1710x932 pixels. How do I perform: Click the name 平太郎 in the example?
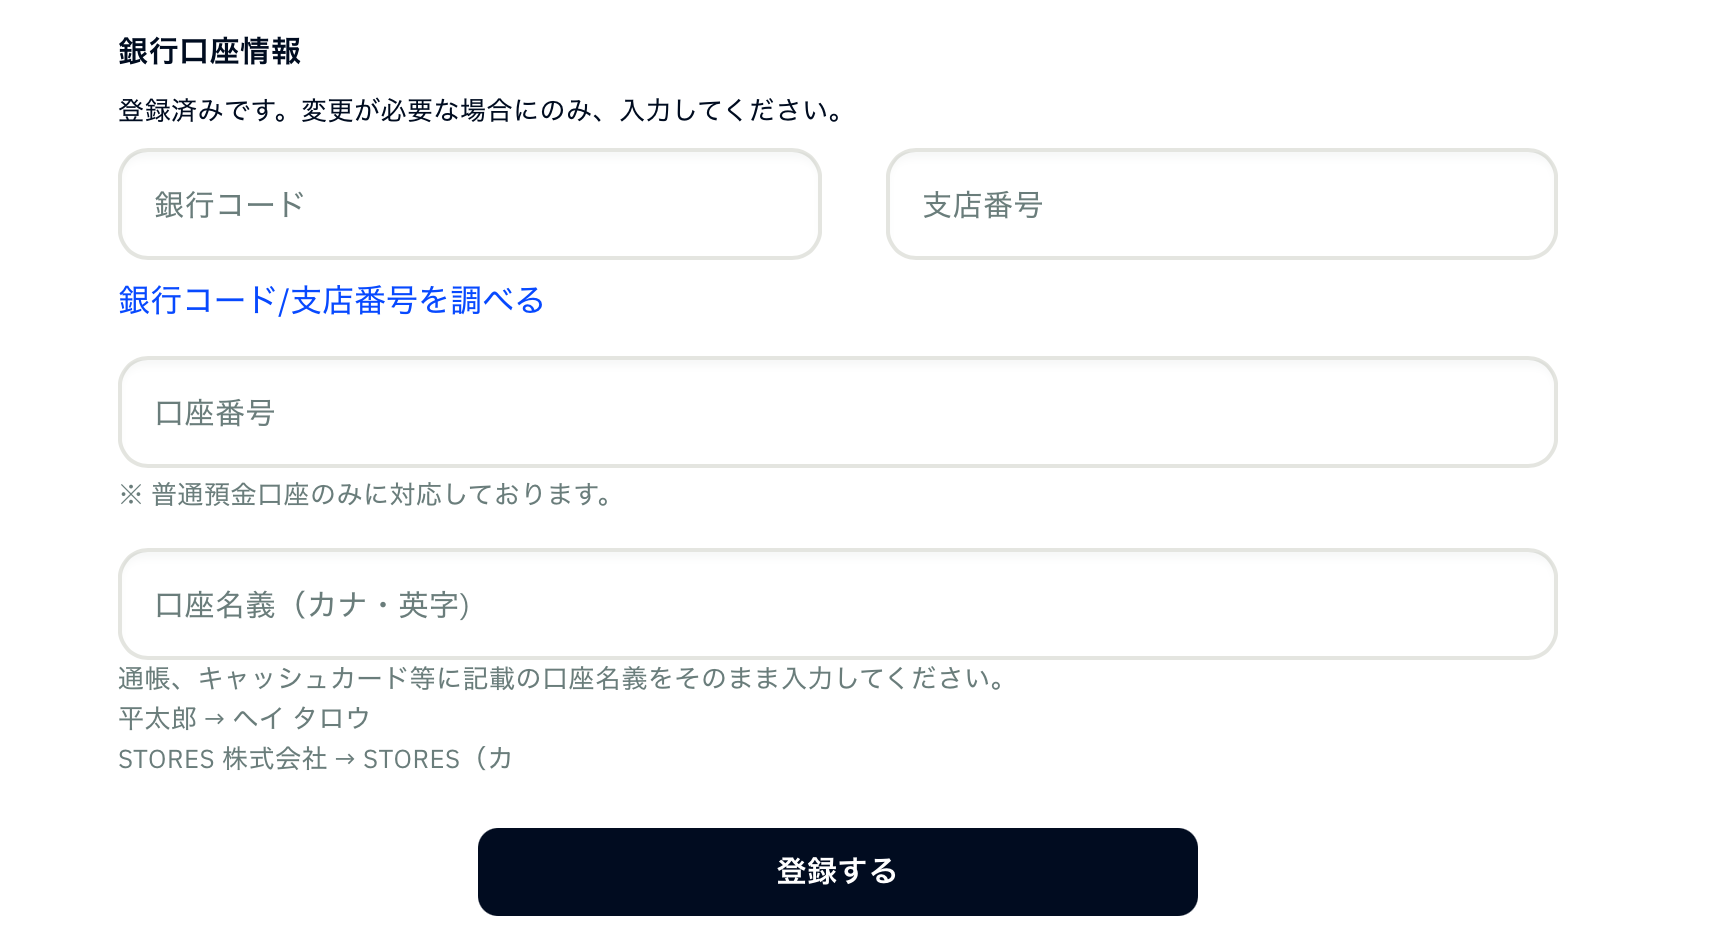pos(157,718)
